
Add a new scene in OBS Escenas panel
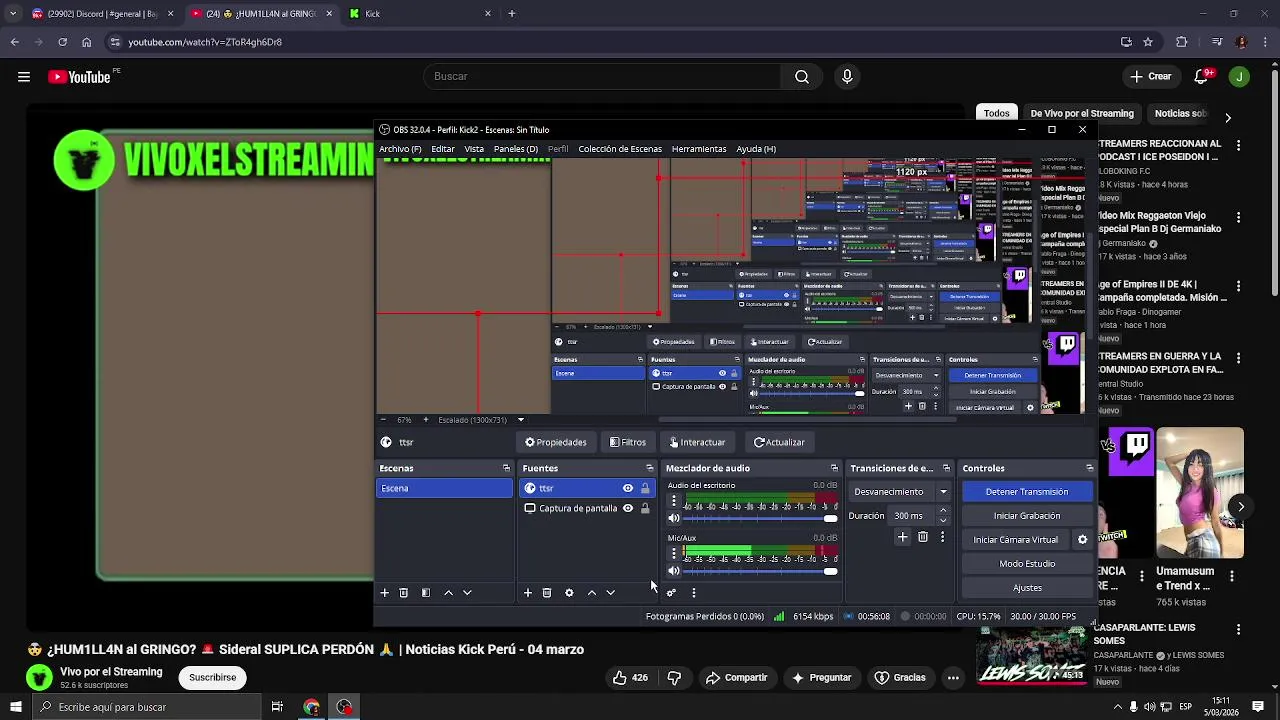(384, 593)
